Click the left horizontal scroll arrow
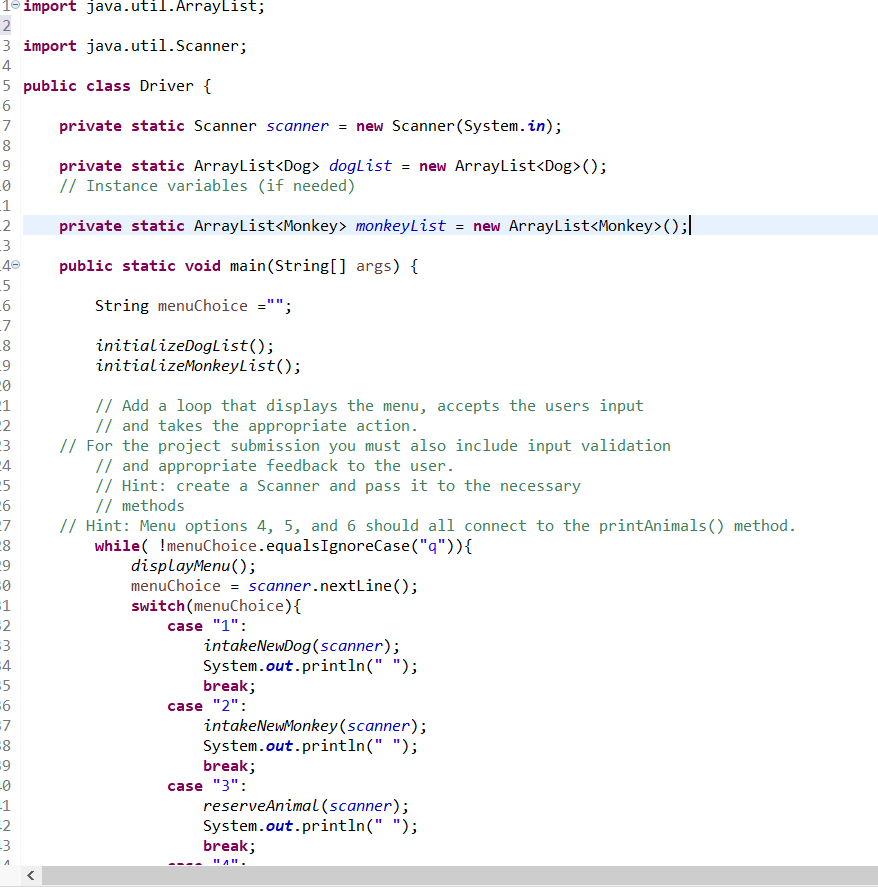878x887 pixels. point(30,875)
